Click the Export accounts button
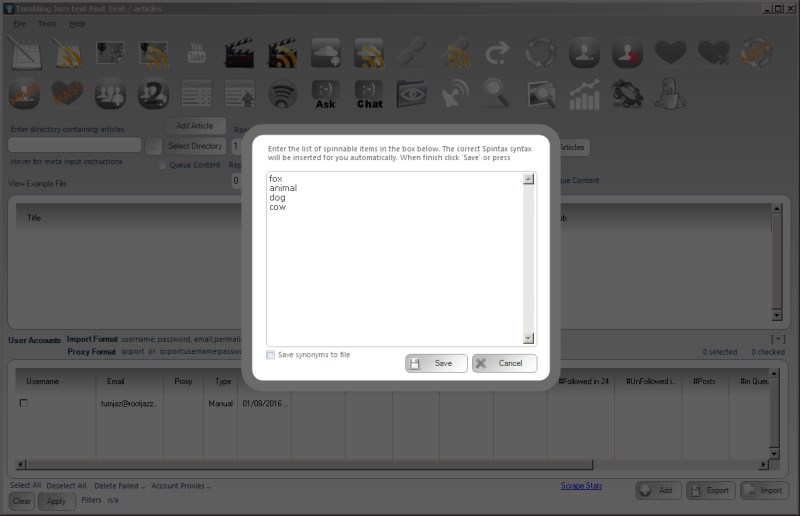The image size is (800, 516). (x=711, y=490)
